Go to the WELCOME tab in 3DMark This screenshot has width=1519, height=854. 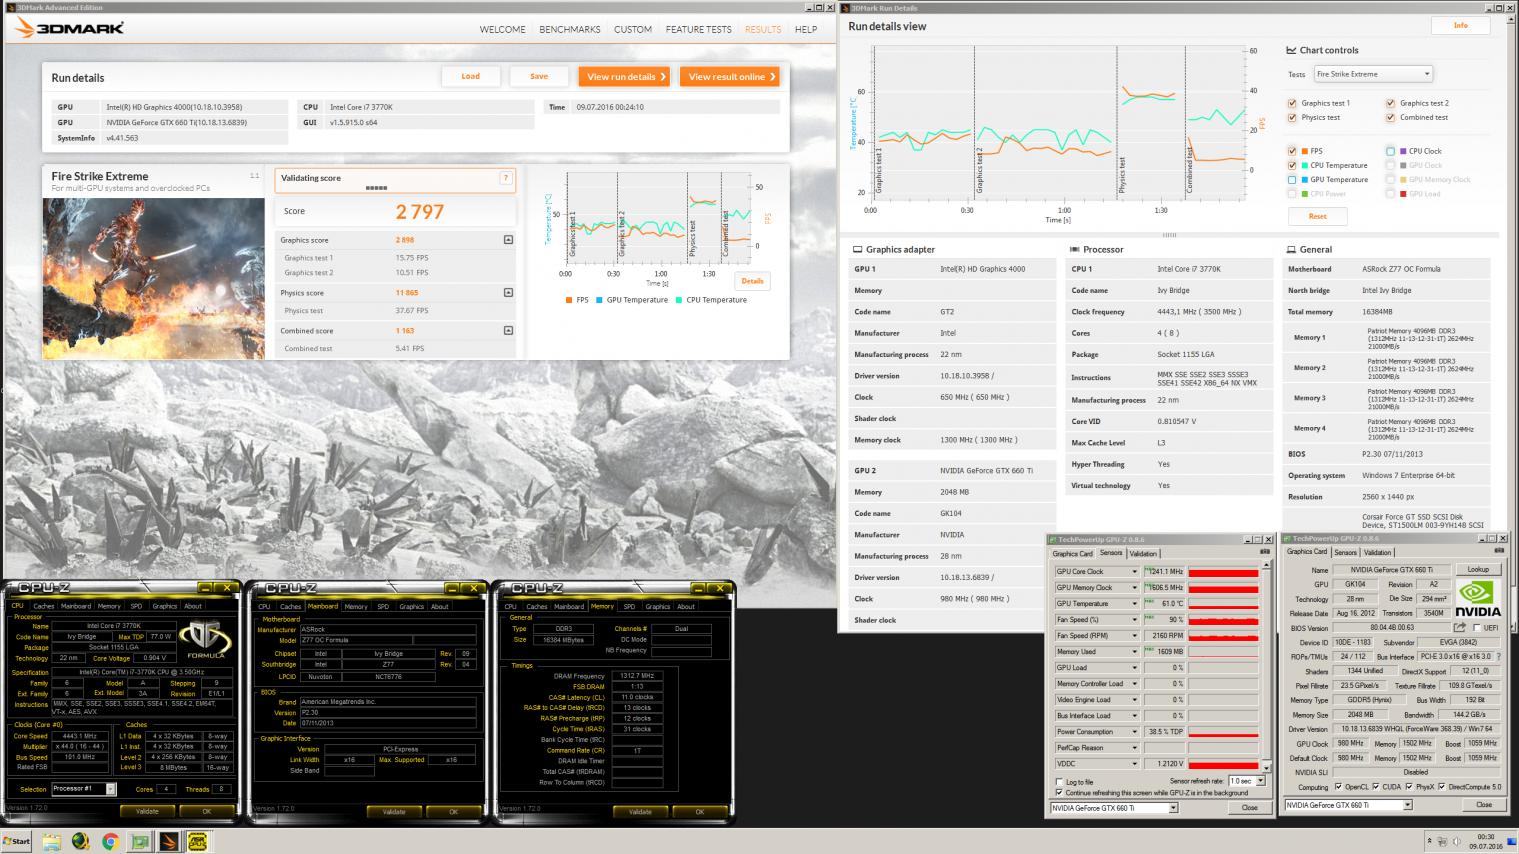[502, 29]
